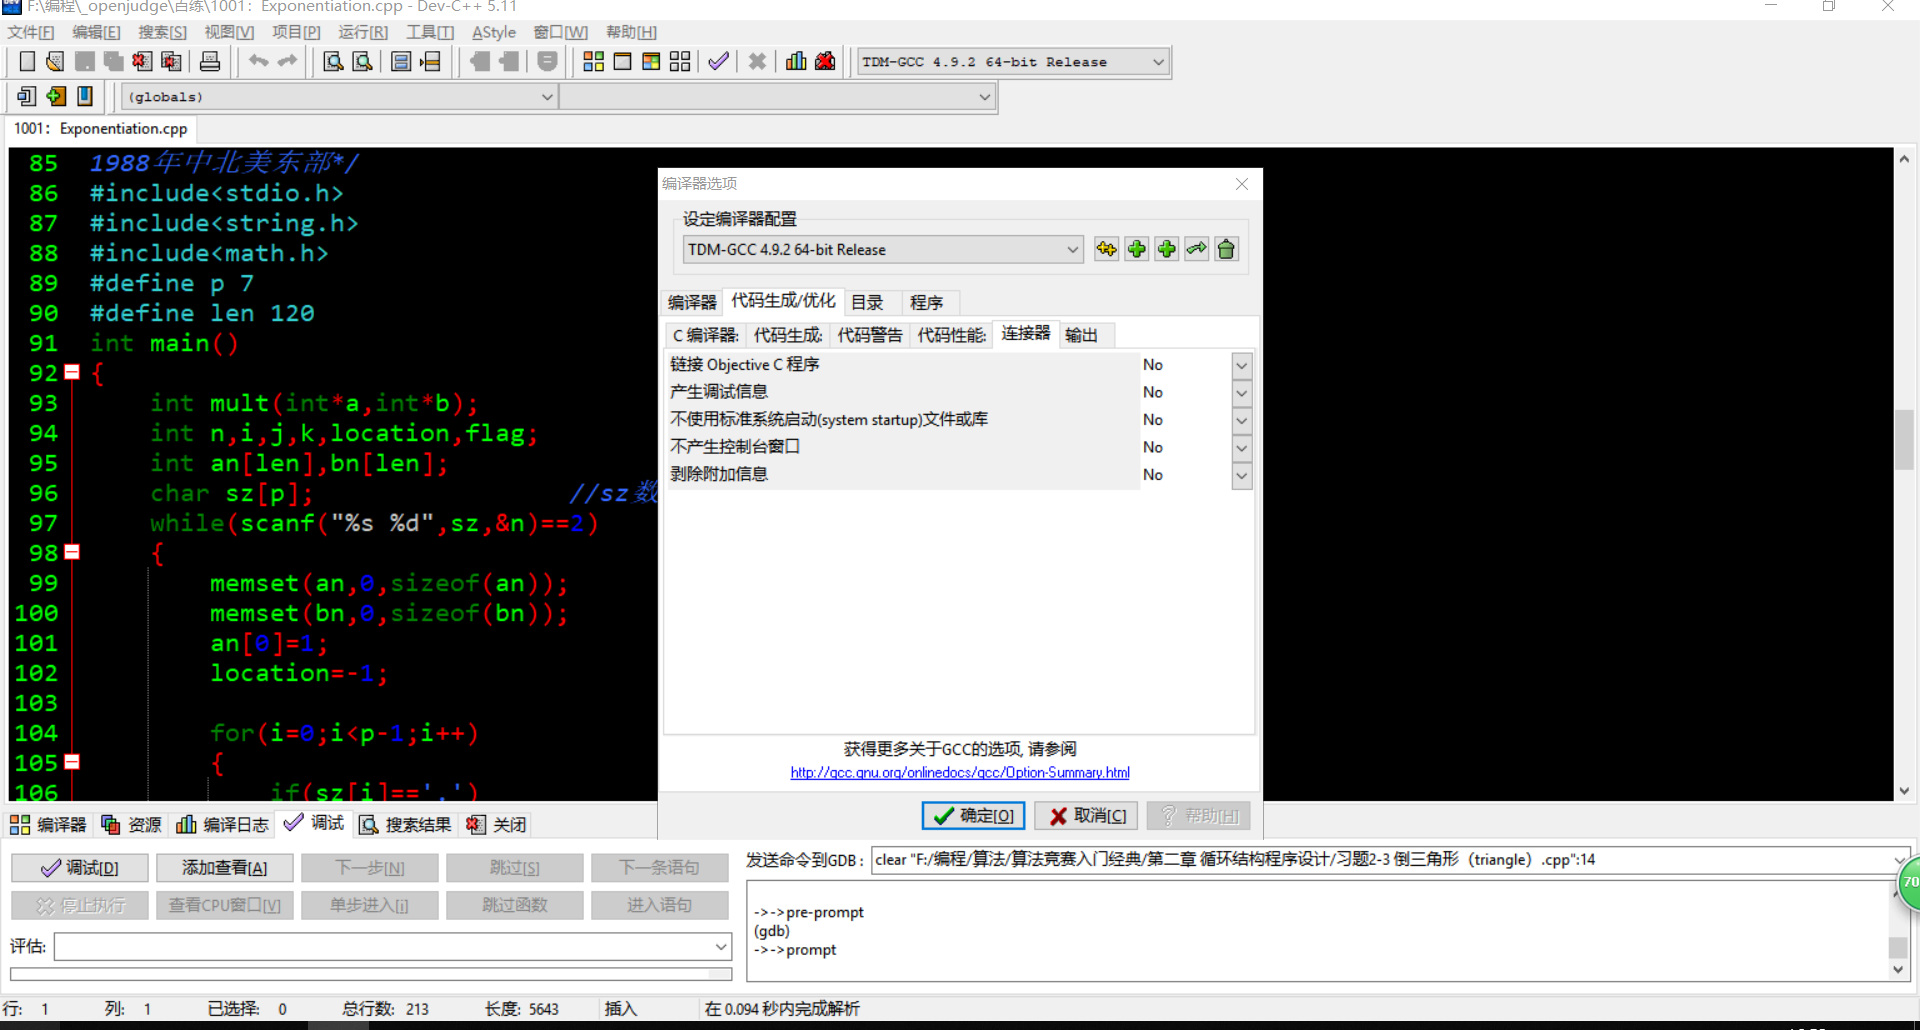This screenshot has height=1030, width=1920.
Task: Open the 工具[T] menu
Action: tap(429, 32)
